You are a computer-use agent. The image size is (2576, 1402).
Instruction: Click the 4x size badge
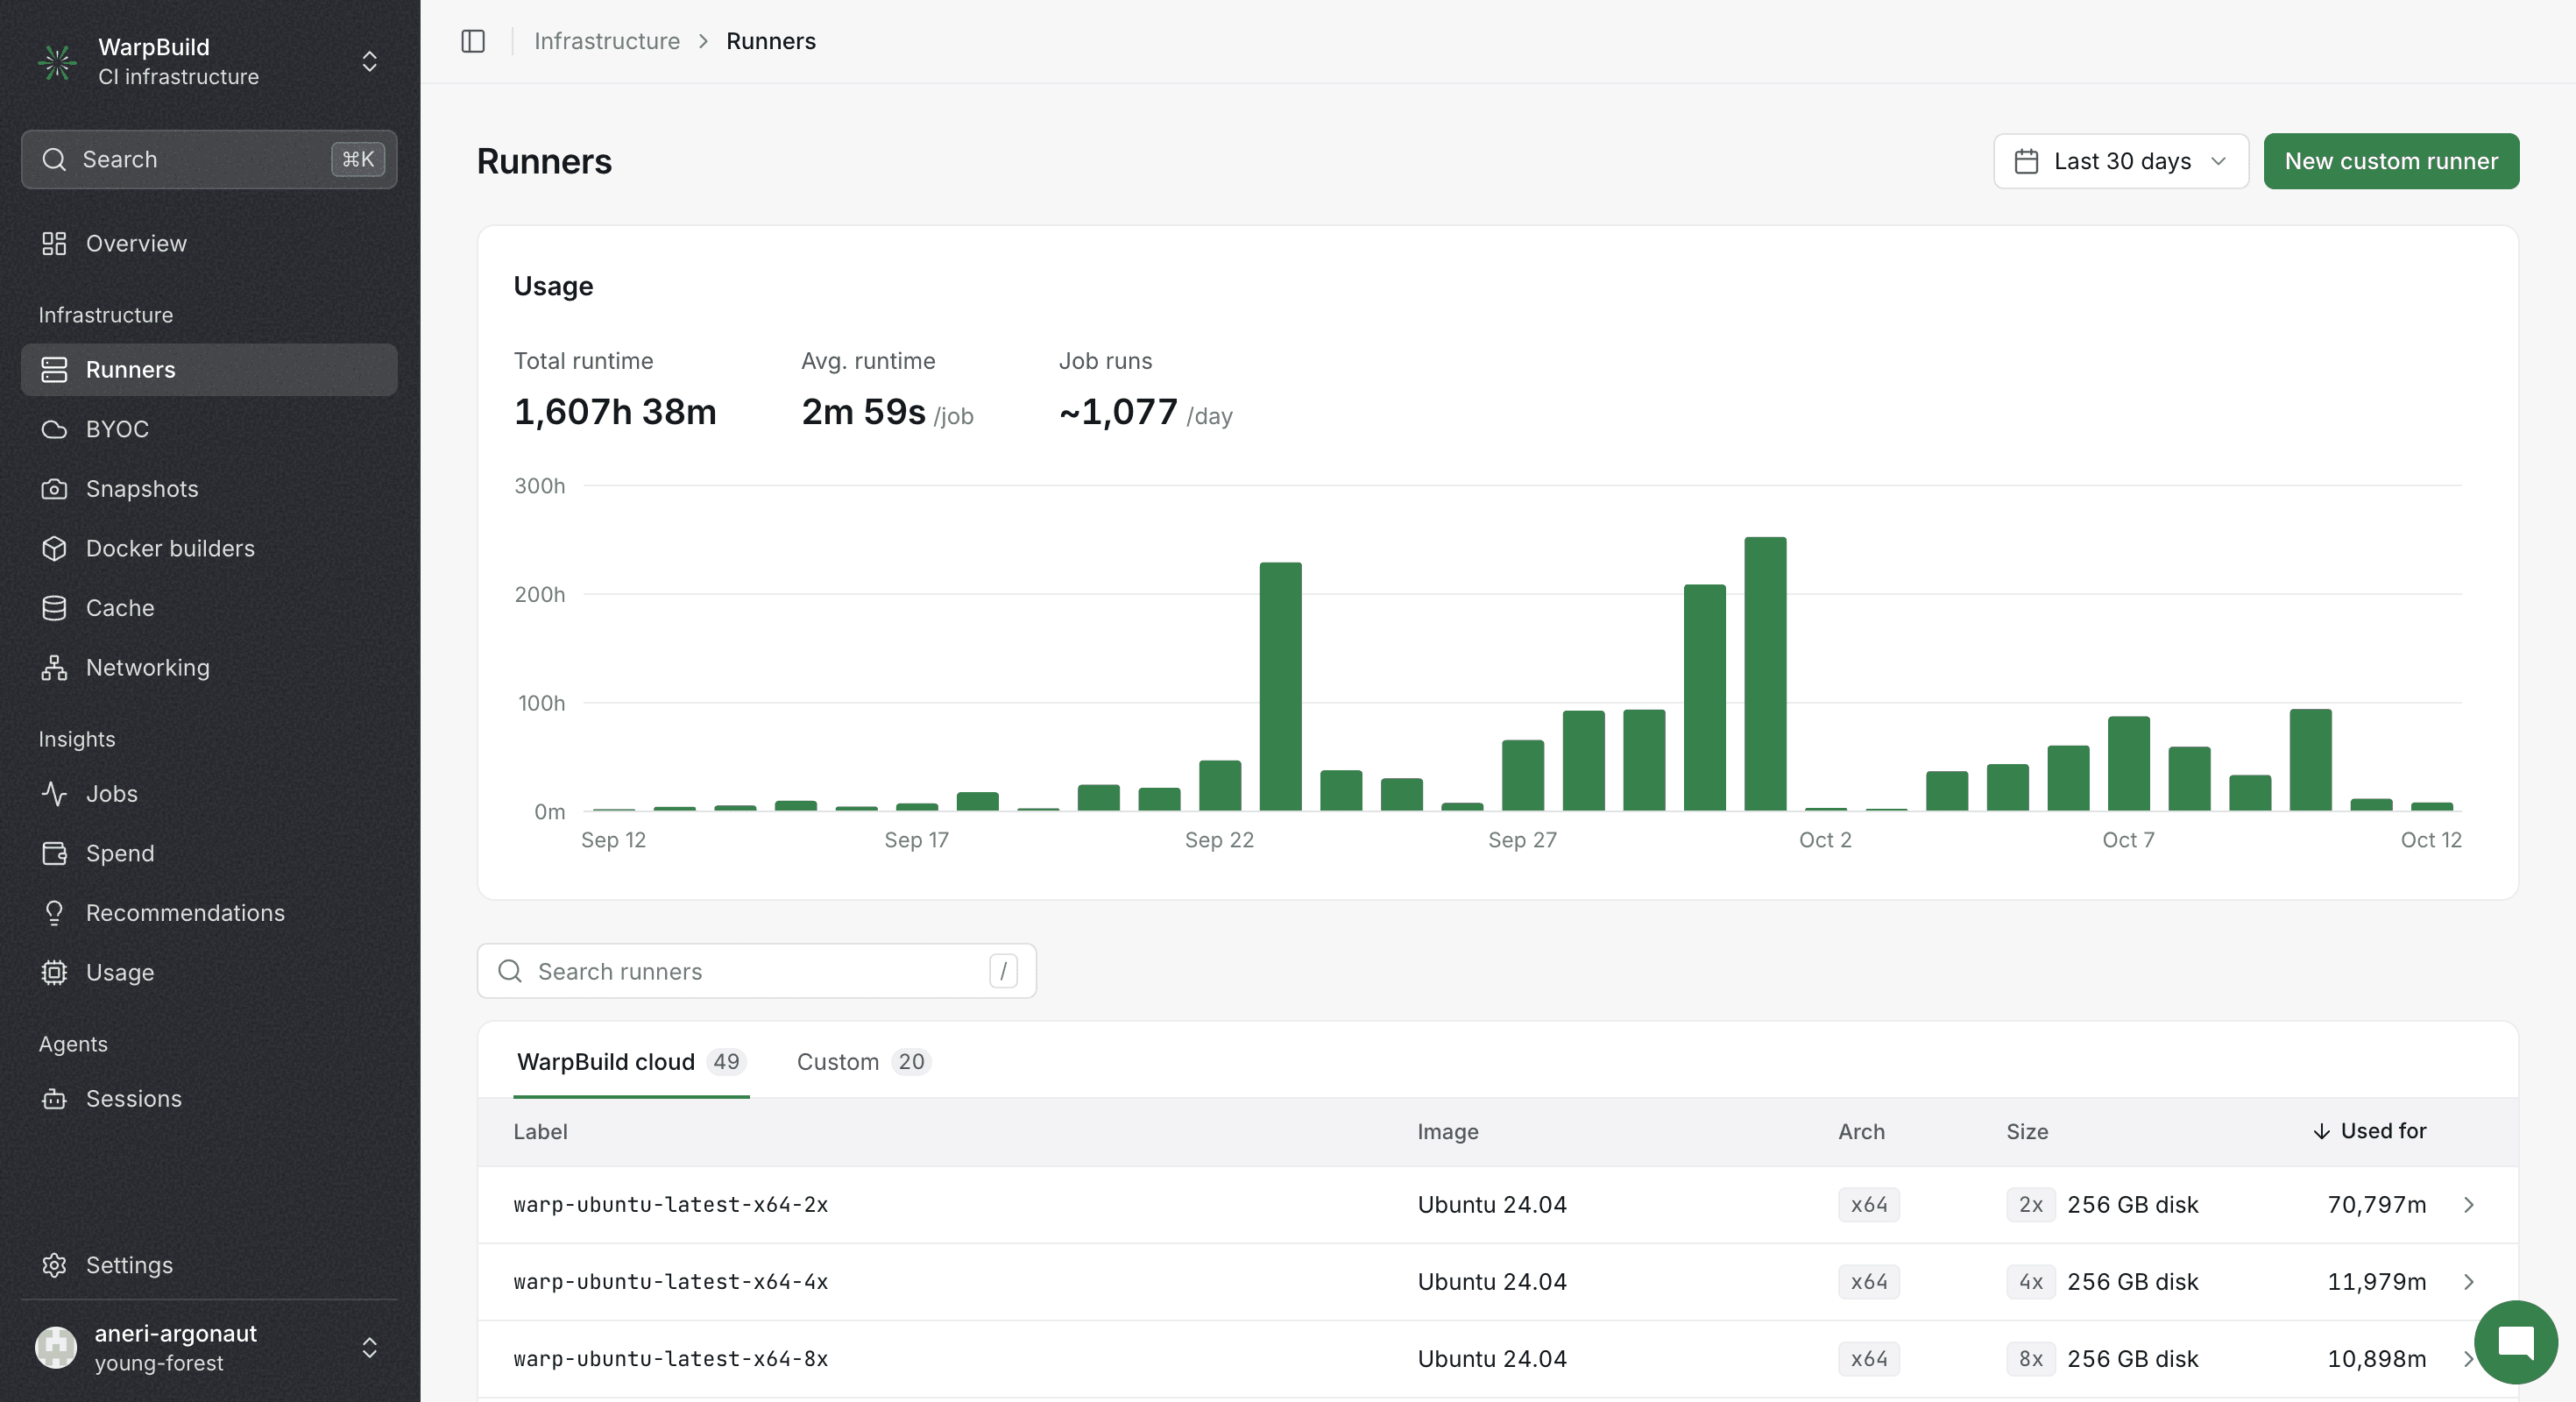(x=2030, y=1281)
